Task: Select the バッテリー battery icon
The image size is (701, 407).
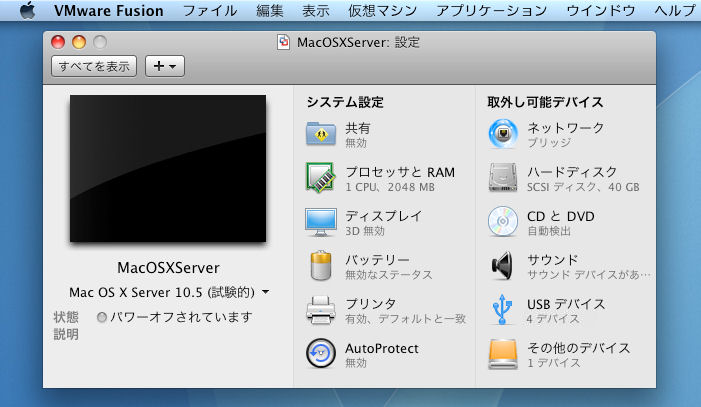Action: 320,265
